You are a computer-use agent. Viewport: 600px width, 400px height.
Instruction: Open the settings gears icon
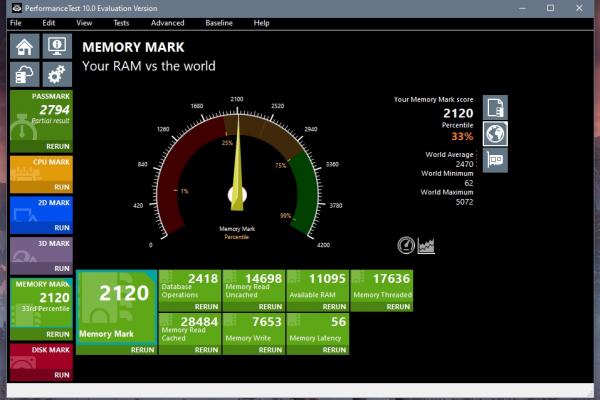[x=57, y=74]
